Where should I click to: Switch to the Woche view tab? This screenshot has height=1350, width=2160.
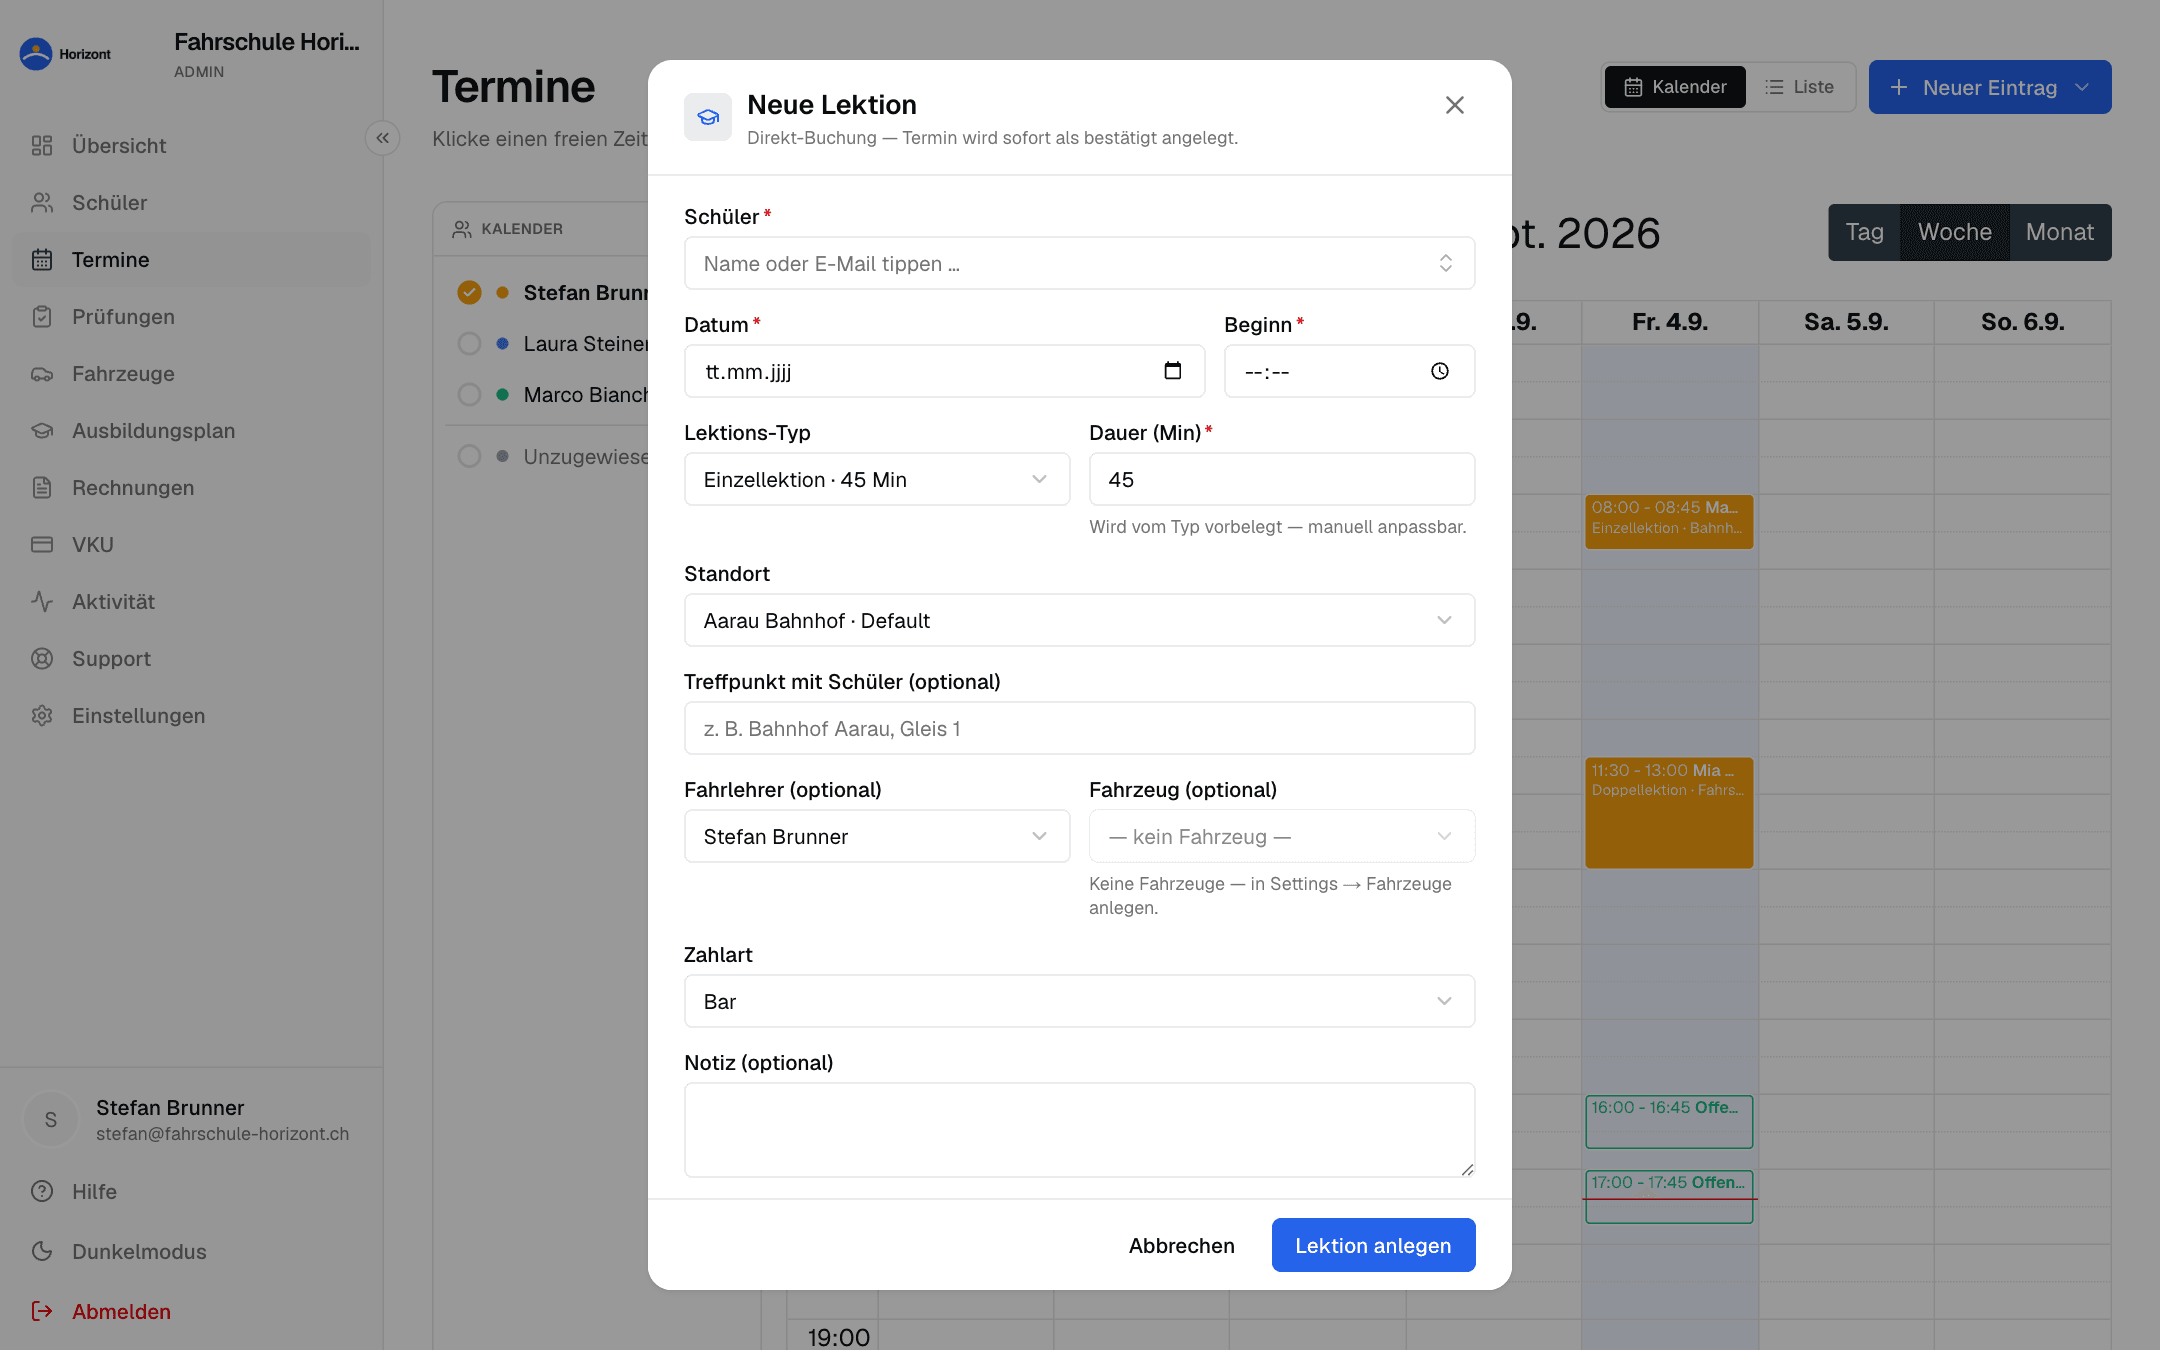tap(1955, 232)
